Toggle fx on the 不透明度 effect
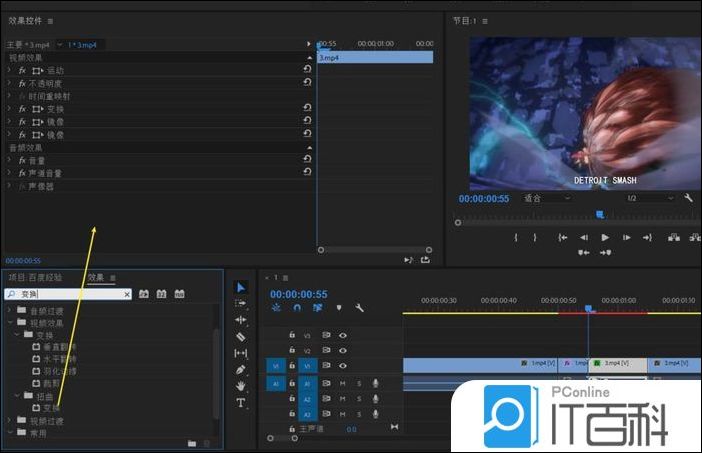Image resolution: width=702 pixels, height=453 pixels. (21, 84)
